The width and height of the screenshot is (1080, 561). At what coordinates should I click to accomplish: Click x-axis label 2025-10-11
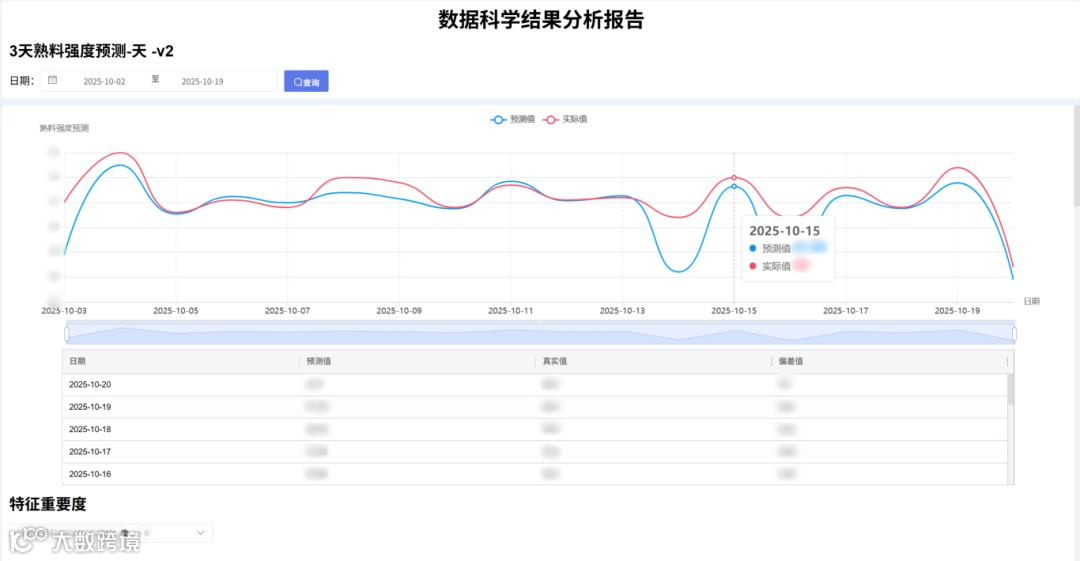click(x=510, y=311)
